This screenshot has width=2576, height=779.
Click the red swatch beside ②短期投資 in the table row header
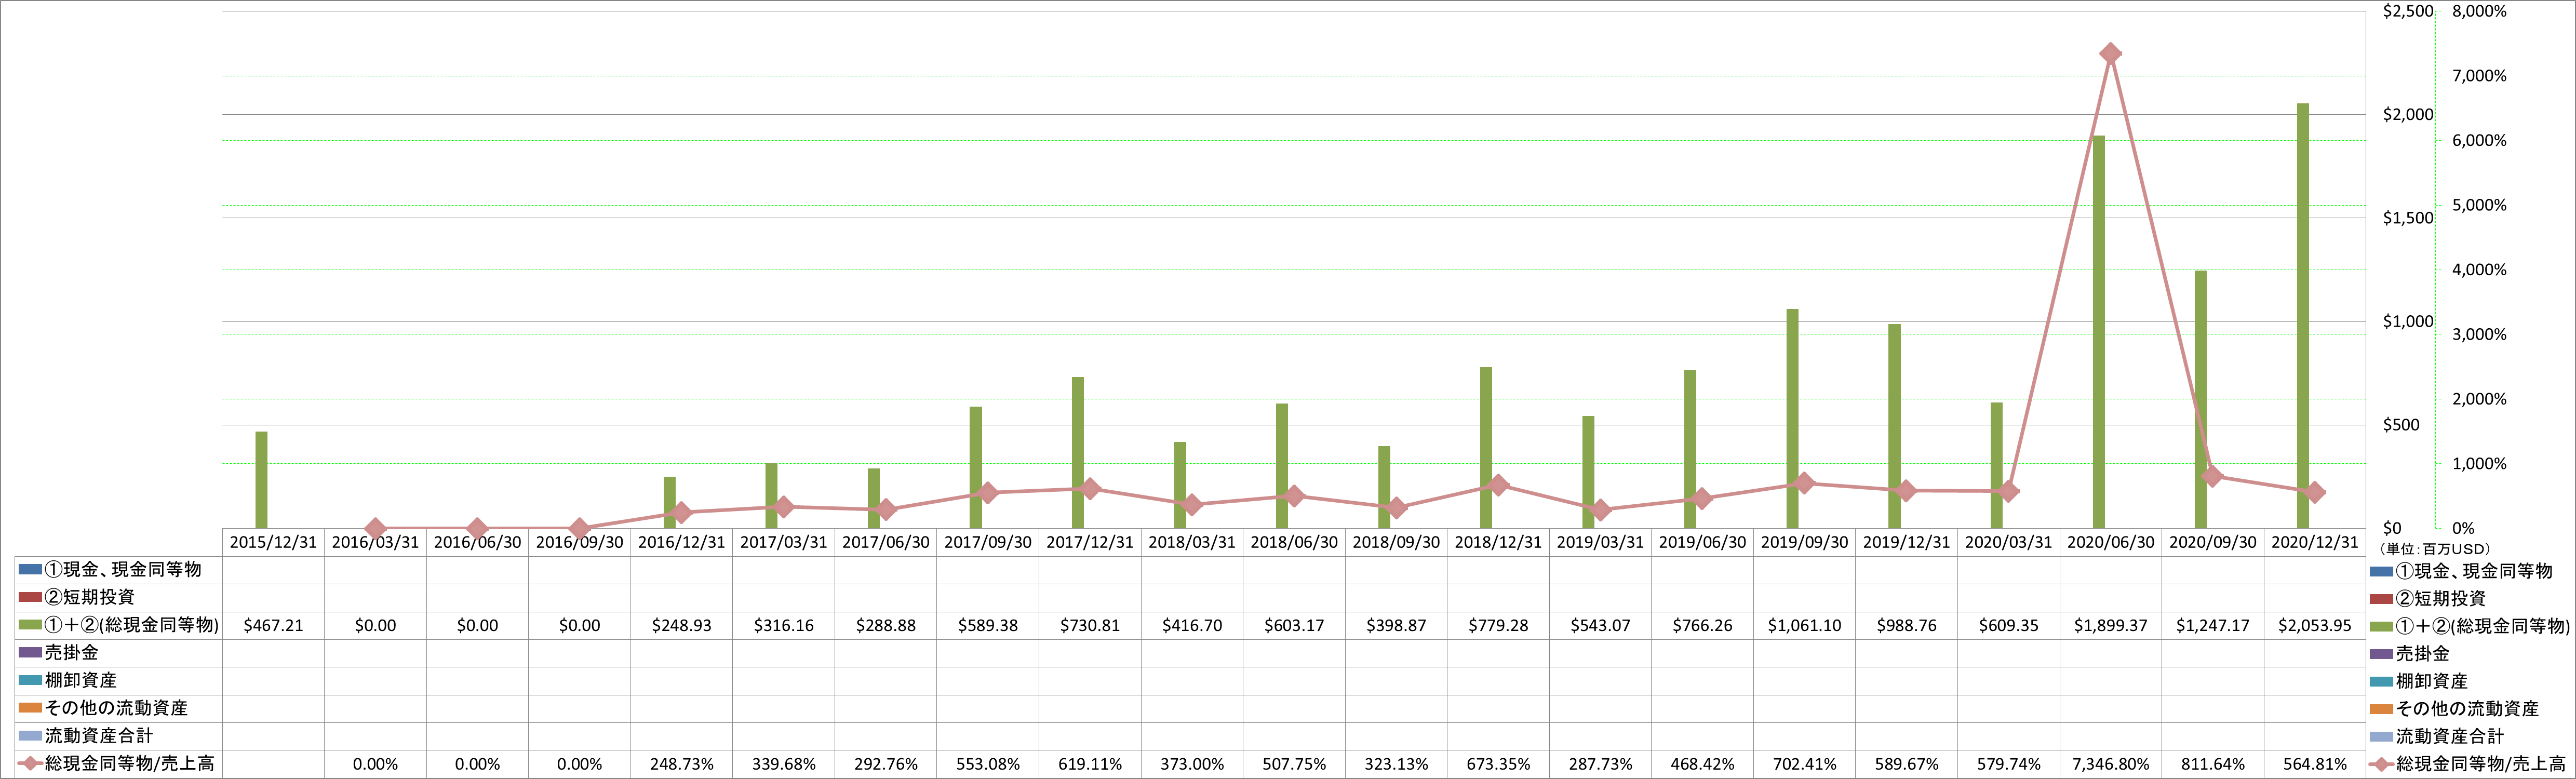click(x=30, y=597)
